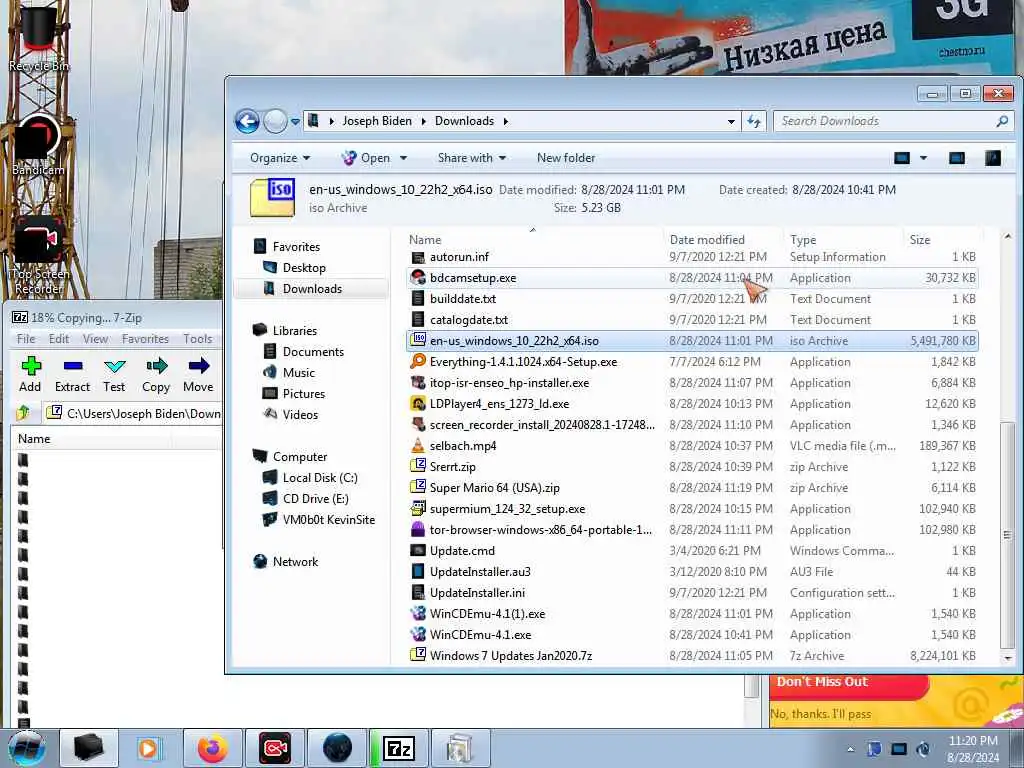
Task: Open the recent pages dropdown arrow
Action: (295, 121)
